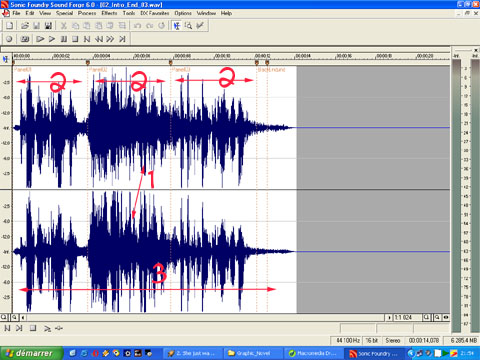Screen dimensions: 480x360
Task: Click the Copy toolbar icon
Action: pyautogui.click(x=76, y=26)
